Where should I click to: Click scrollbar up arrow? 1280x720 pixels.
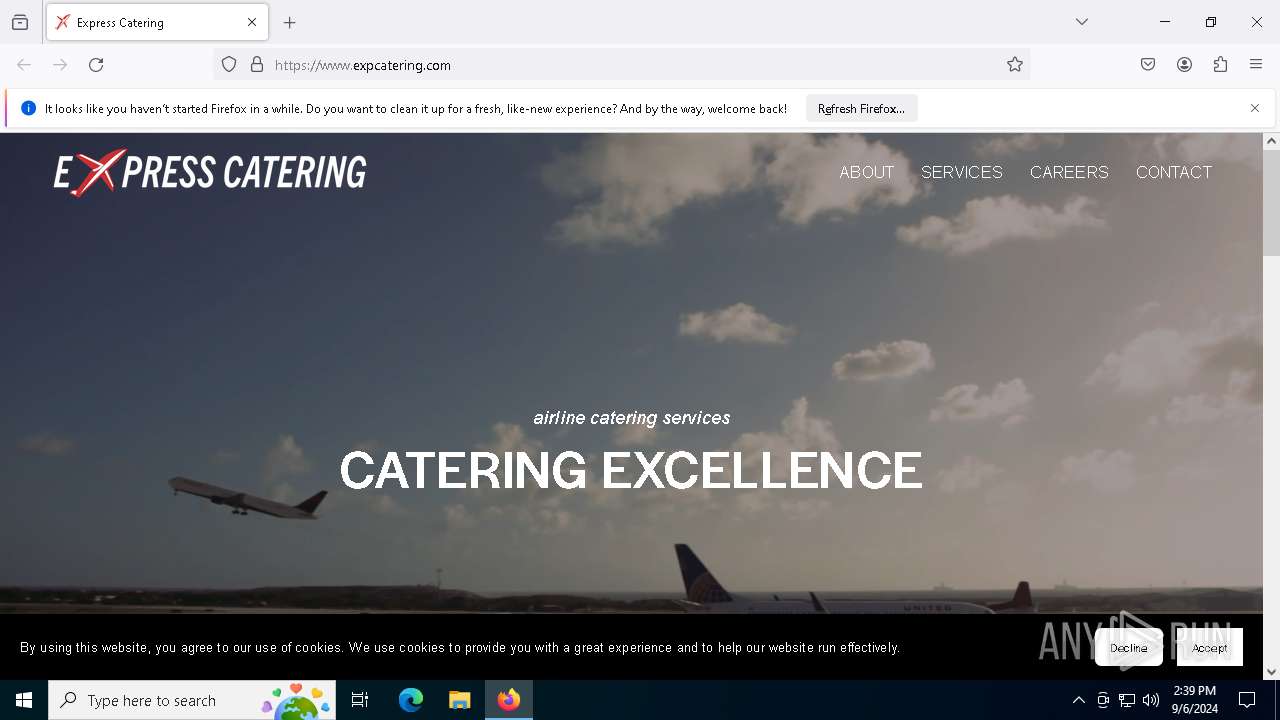[x=1271, y=141]
